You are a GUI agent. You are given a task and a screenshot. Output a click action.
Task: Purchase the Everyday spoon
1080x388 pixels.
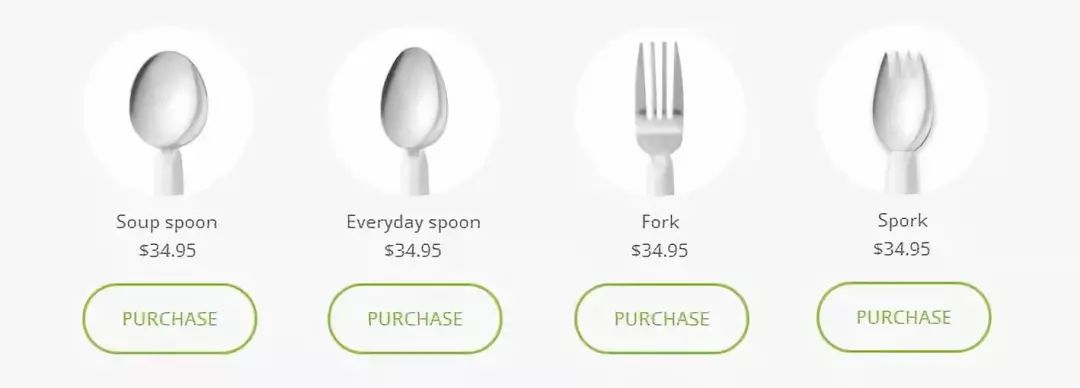[415, 318]
